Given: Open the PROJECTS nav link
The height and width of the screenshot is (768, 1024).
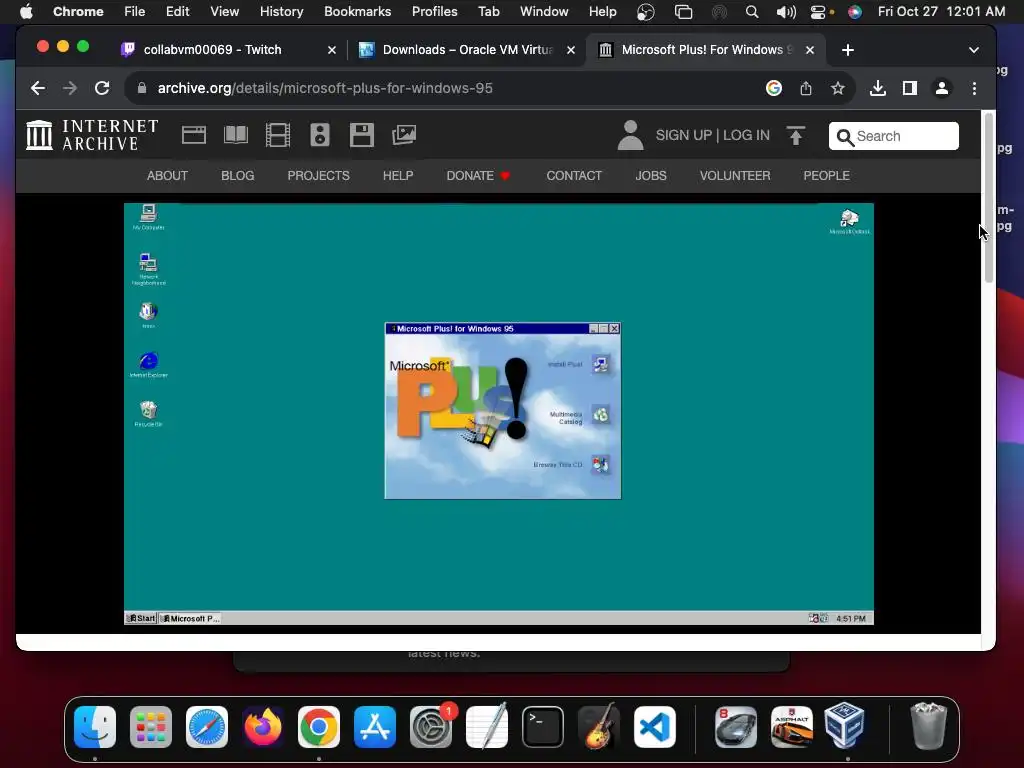Looking at the screenshot, I should 319,176.
